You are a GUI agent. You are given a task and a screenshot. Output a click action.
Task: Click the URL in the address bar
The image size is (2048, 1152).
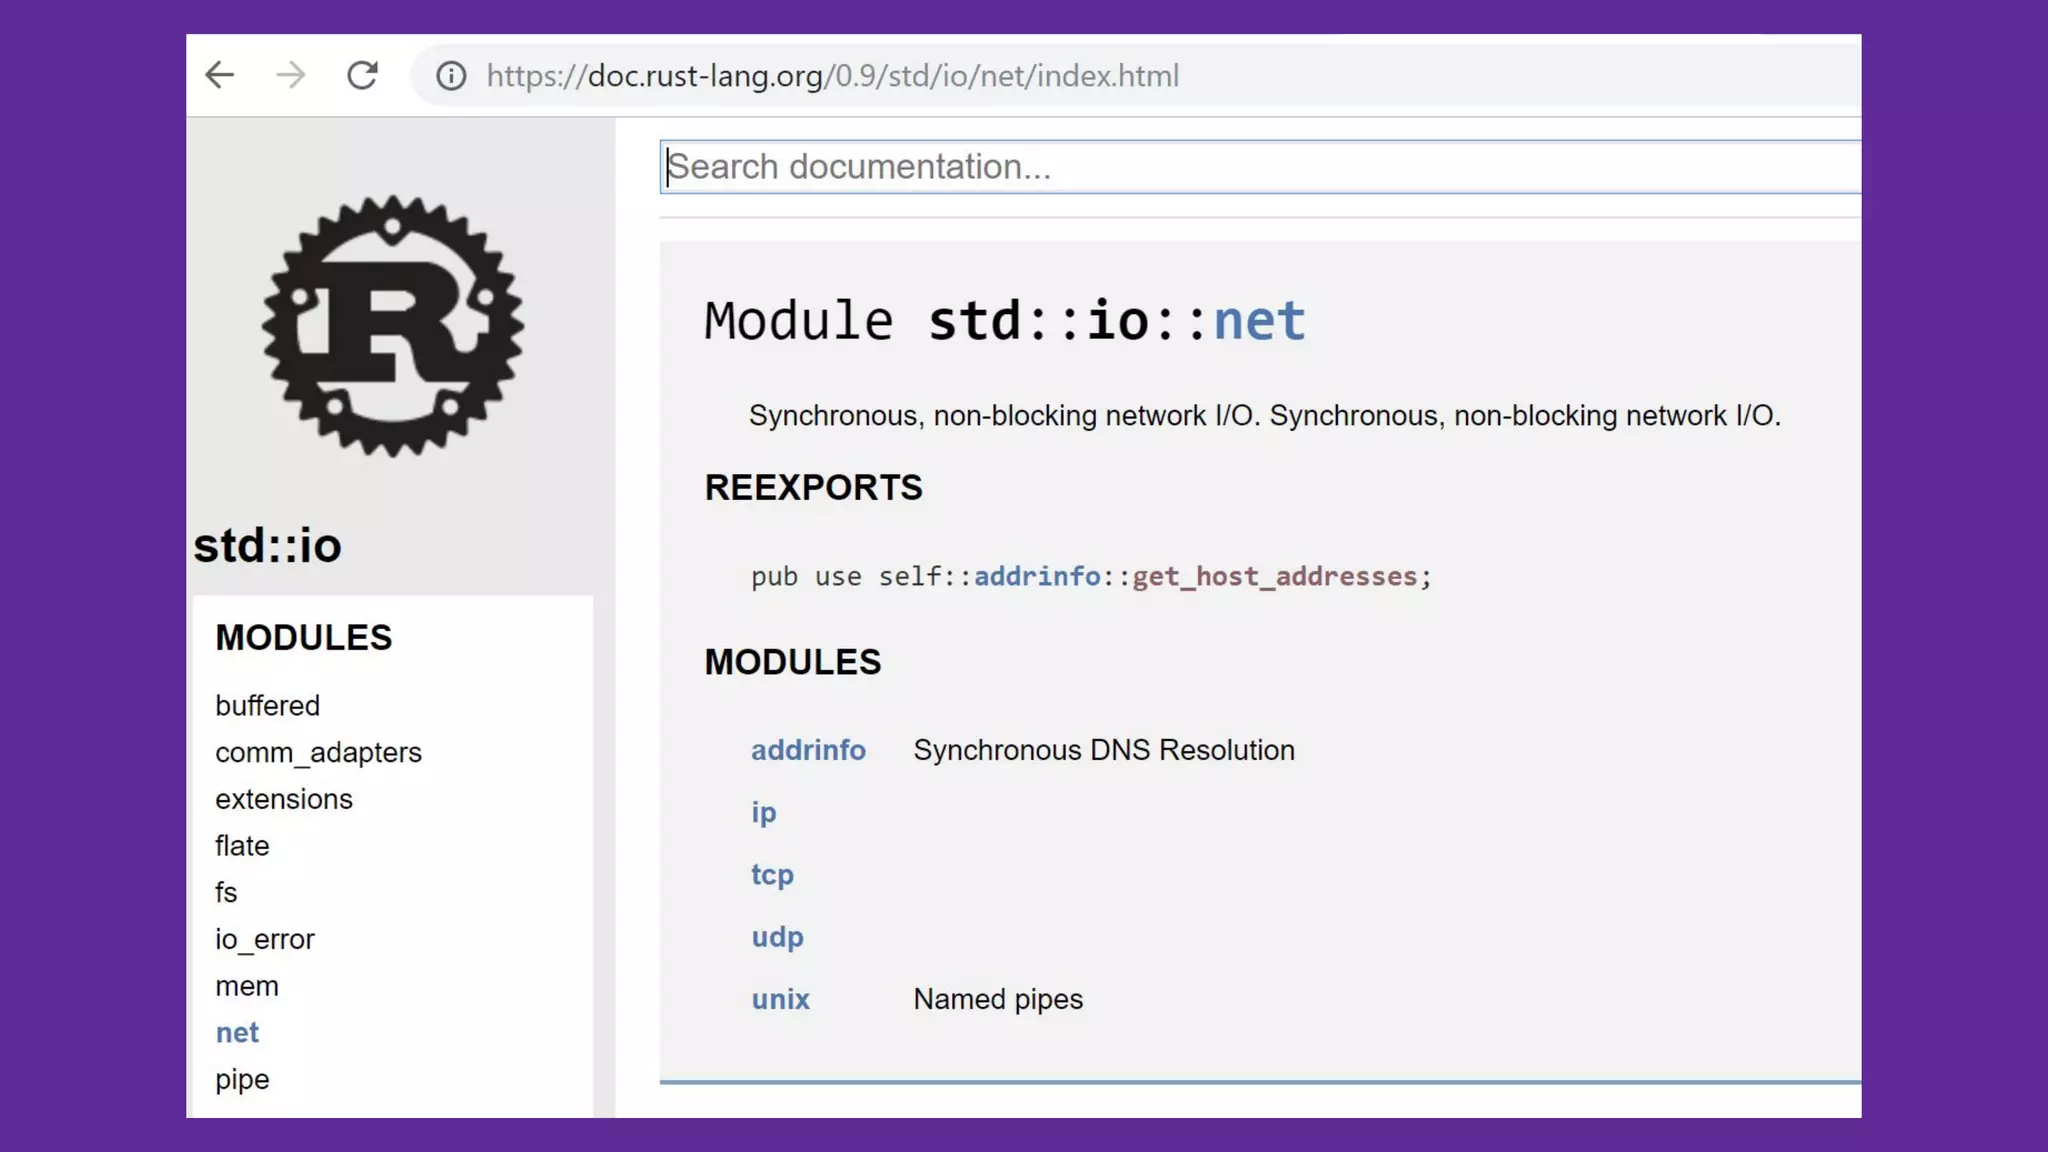coord(832,76)
